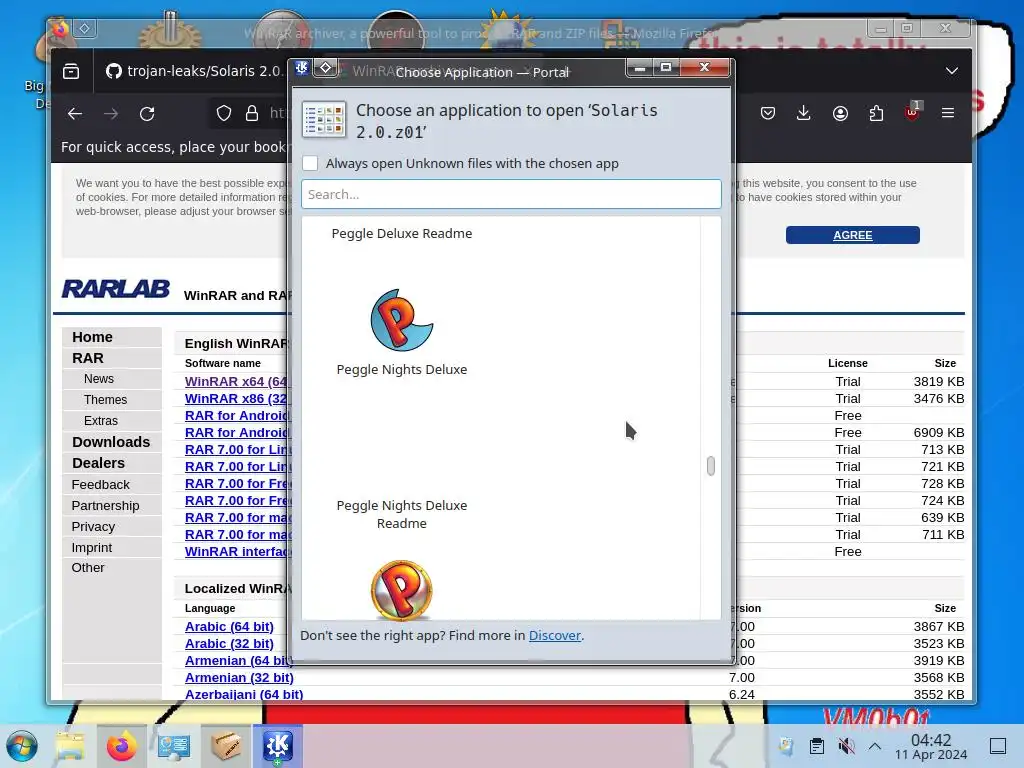This screenshot has width=1024, height=768.
Task: Open Extras sidebar item
Action: pos(101,421)
